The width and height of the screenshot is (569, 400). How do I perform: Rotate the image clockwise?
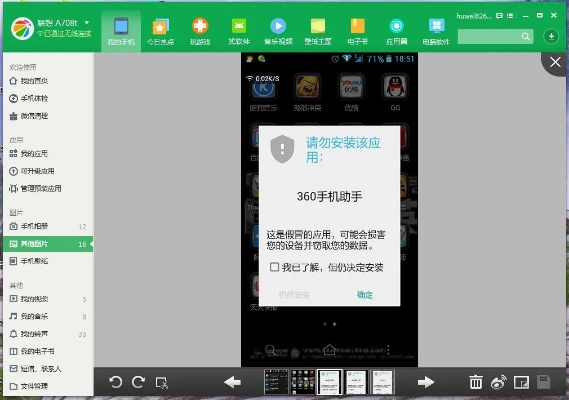pyautogui.click(x=138, y=382)
